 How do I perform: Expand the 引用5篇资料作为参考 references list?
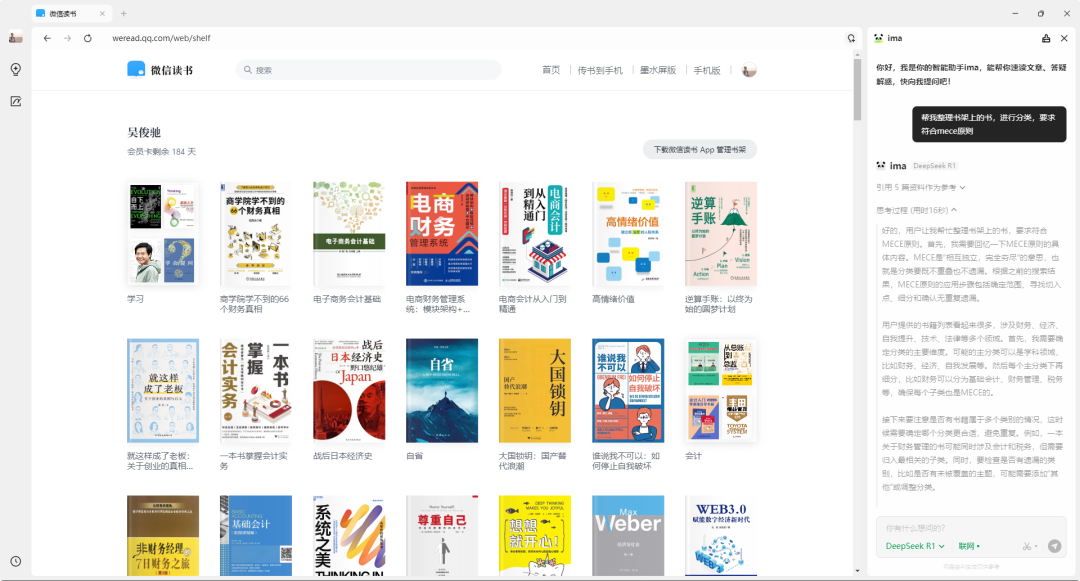click(x=920, y=187)
